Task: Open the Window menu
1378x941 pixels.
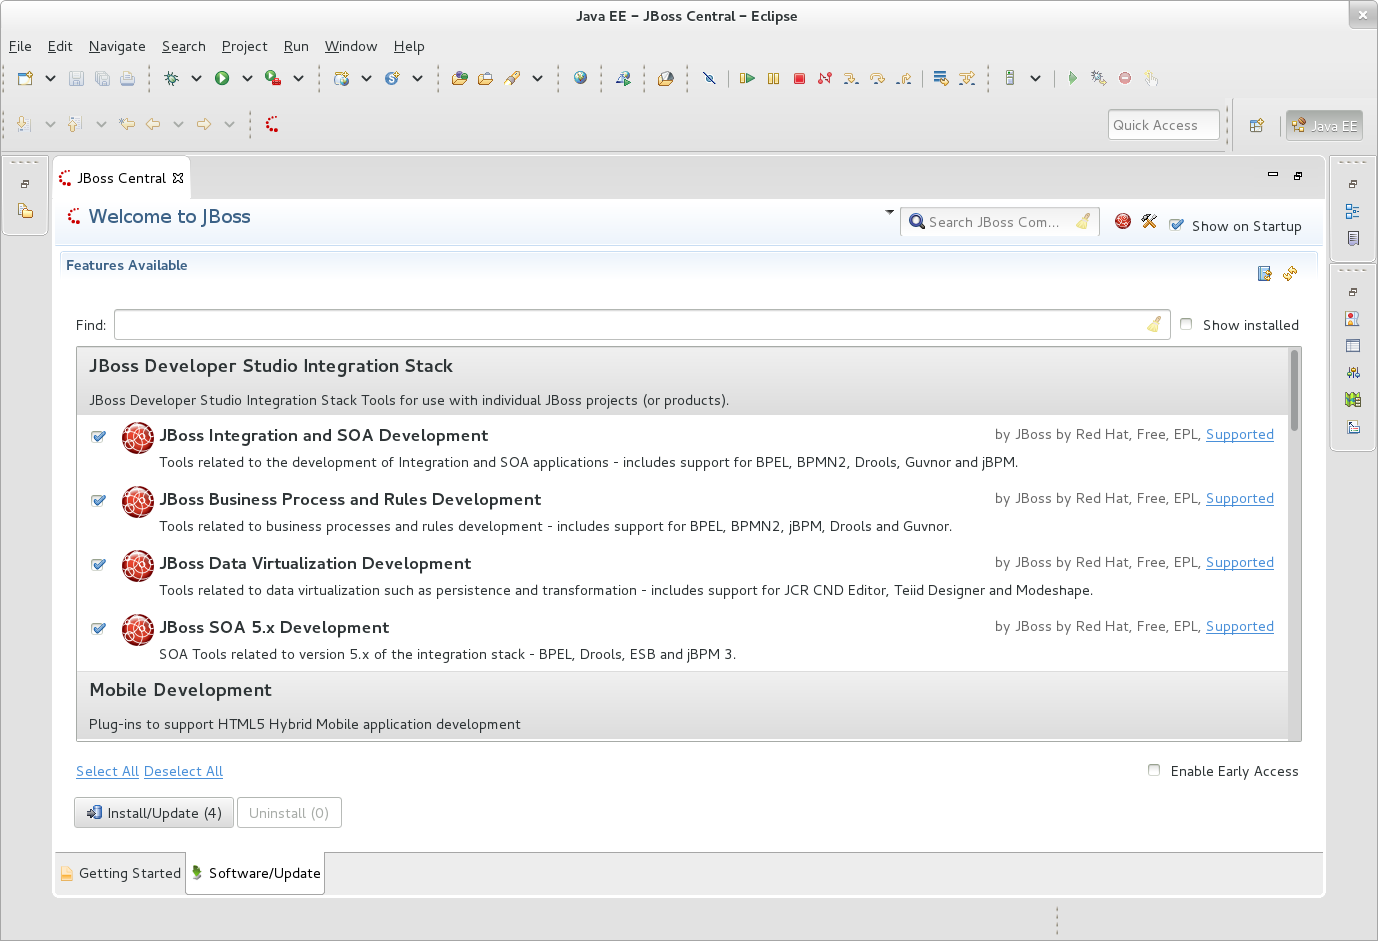Action: click(351, 46)
